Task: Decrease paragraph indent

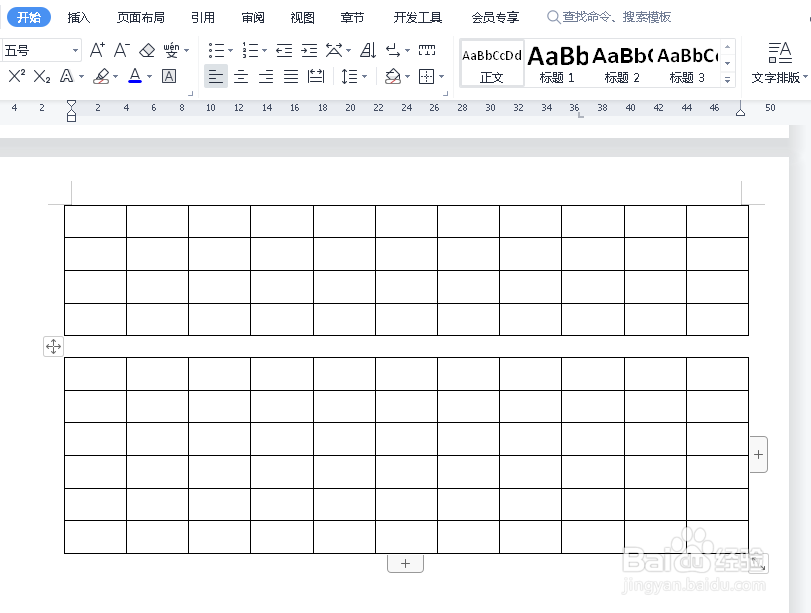Action: (x=284, y=50)
